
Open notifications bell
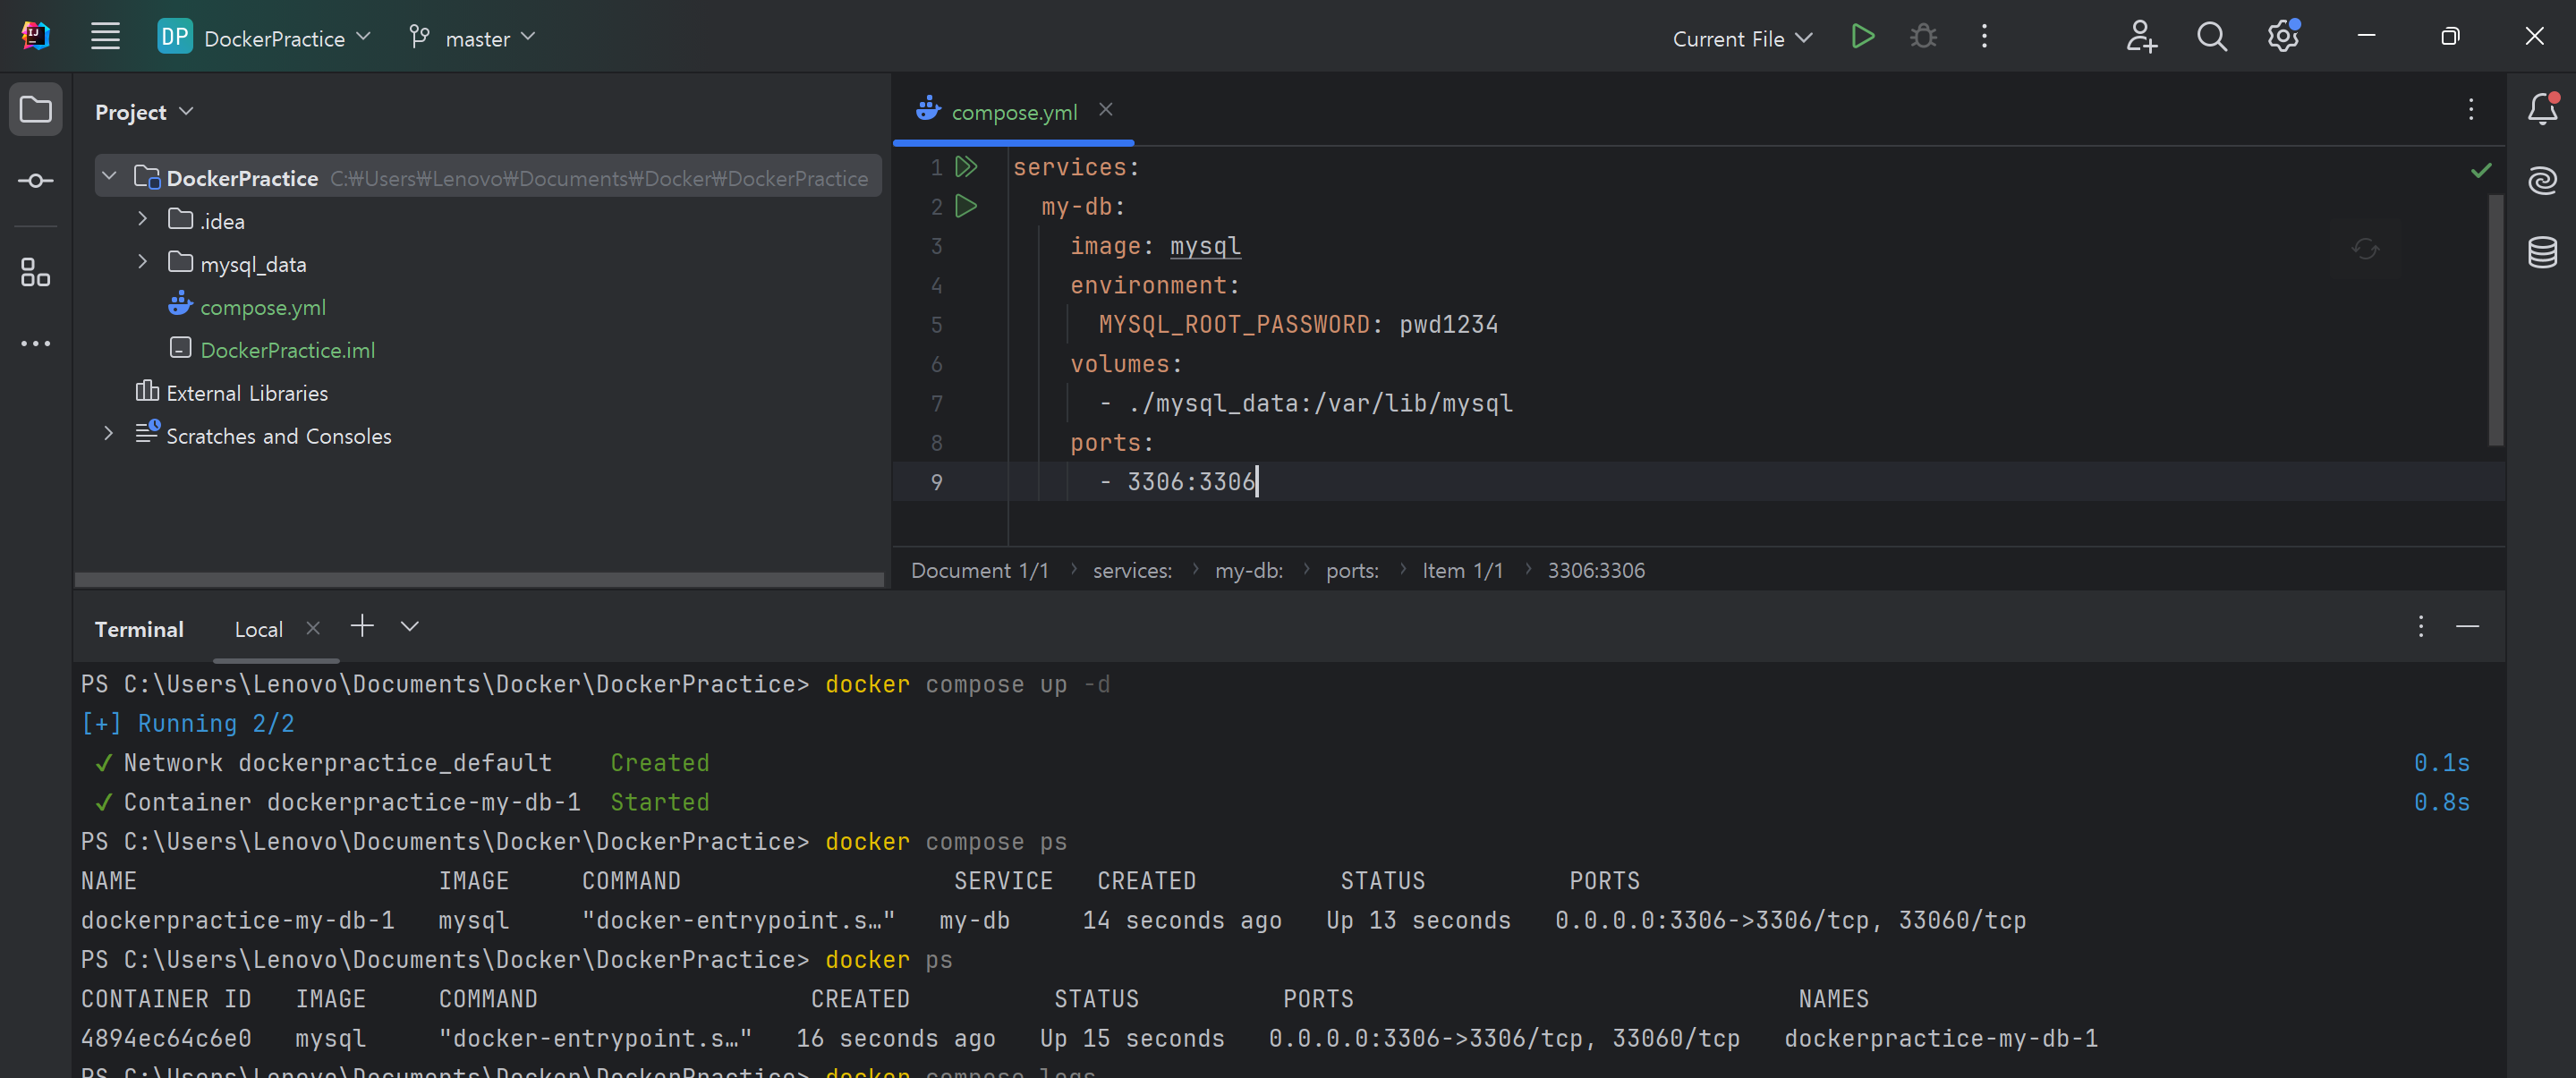point(2542,109)
